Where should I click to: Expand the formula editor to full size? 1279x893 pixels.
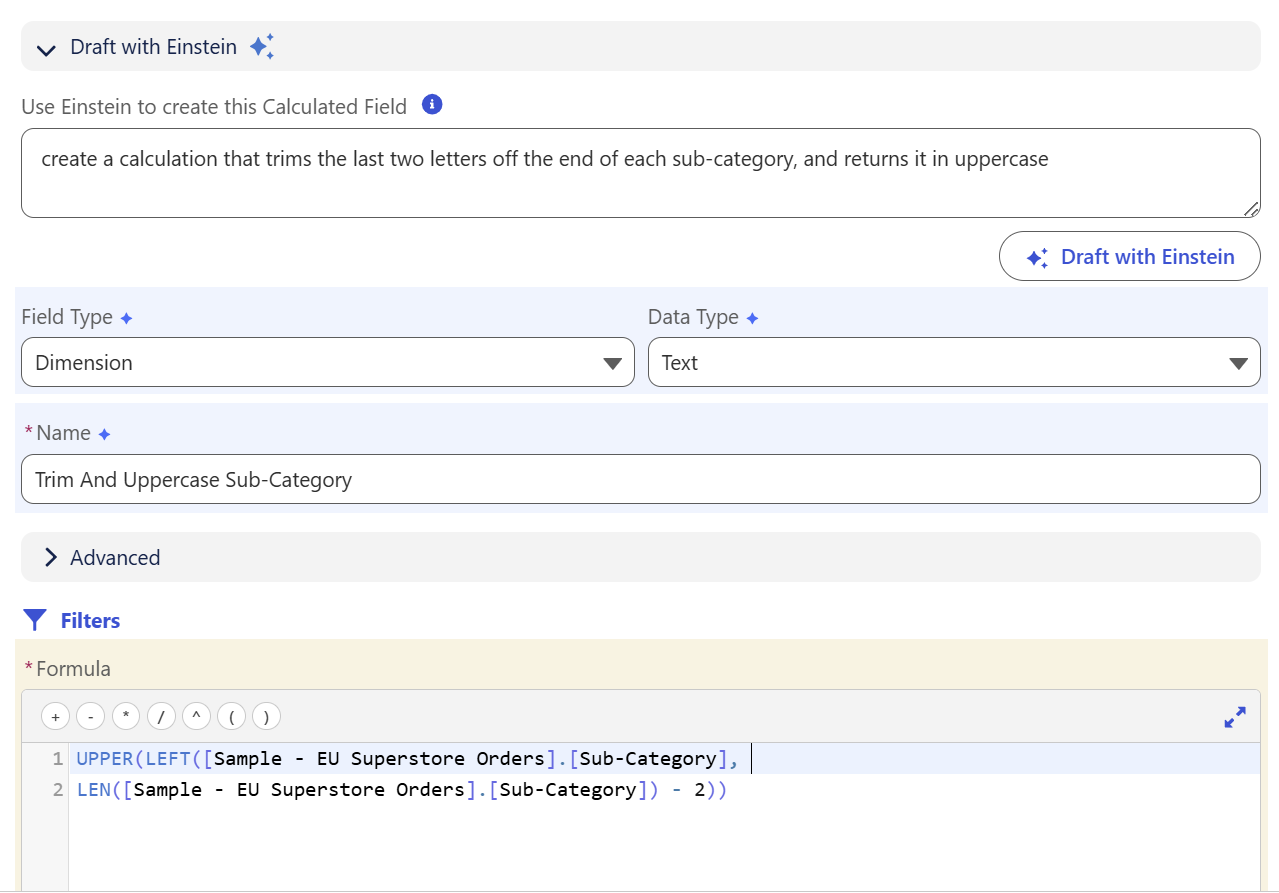pyautogui.click(x=1235, y=717)
